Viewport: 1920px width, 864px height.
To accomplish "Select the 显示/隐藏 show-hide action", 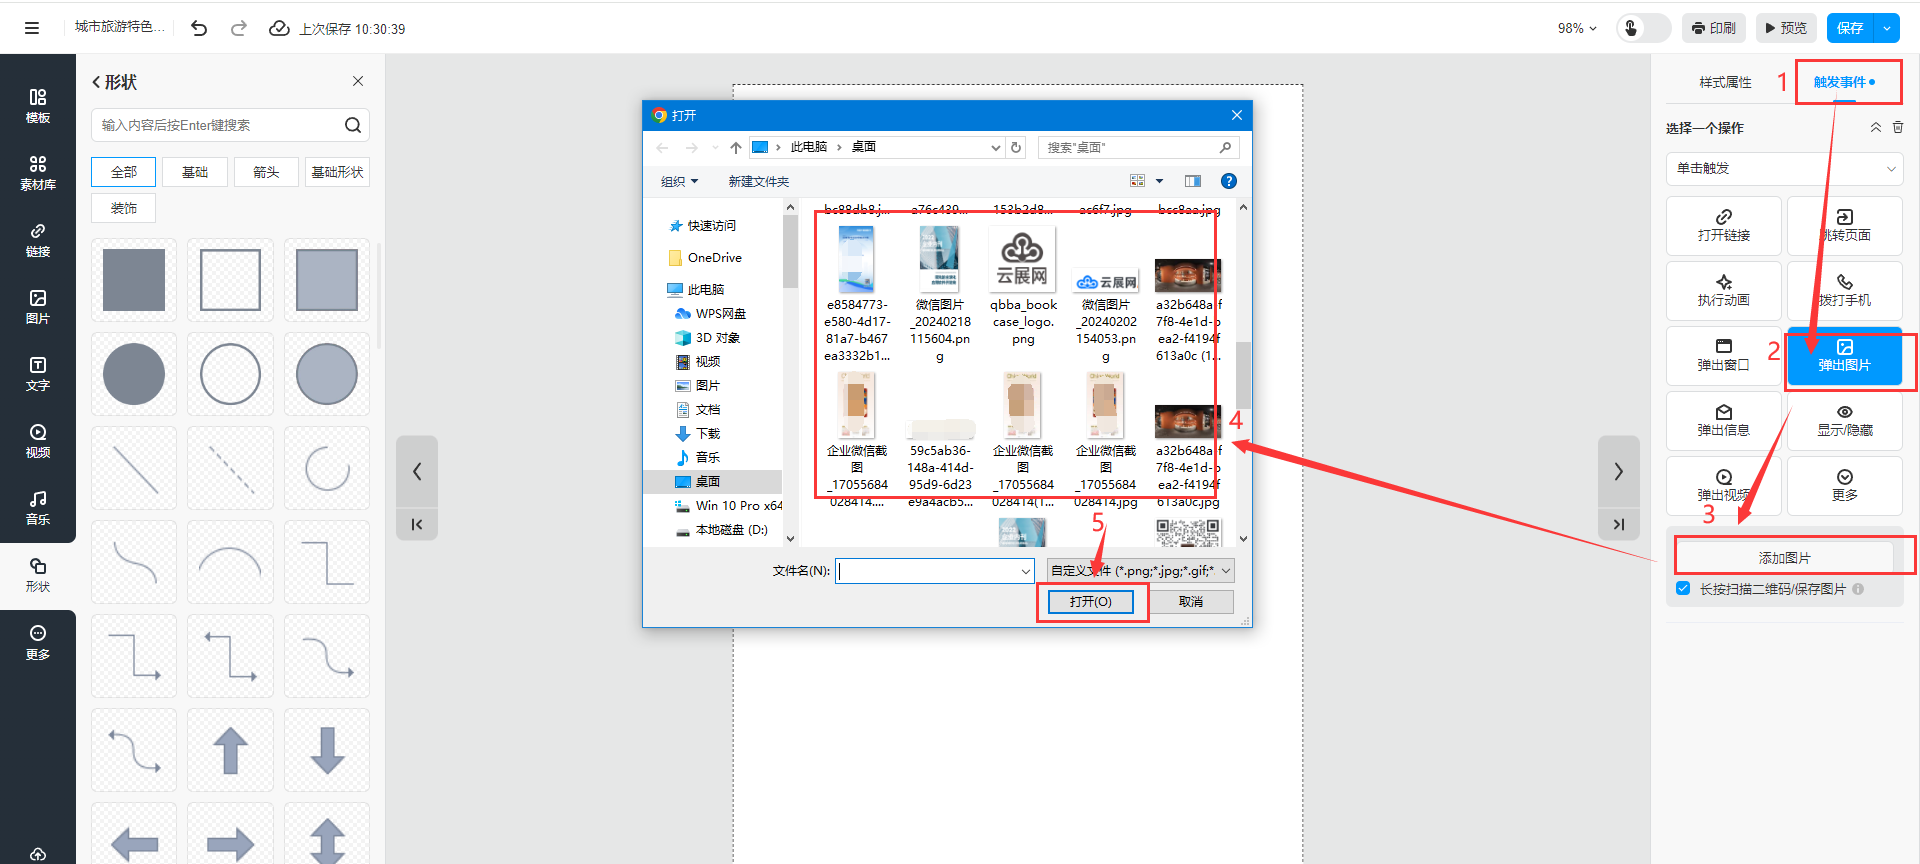I will point(1844,421).
